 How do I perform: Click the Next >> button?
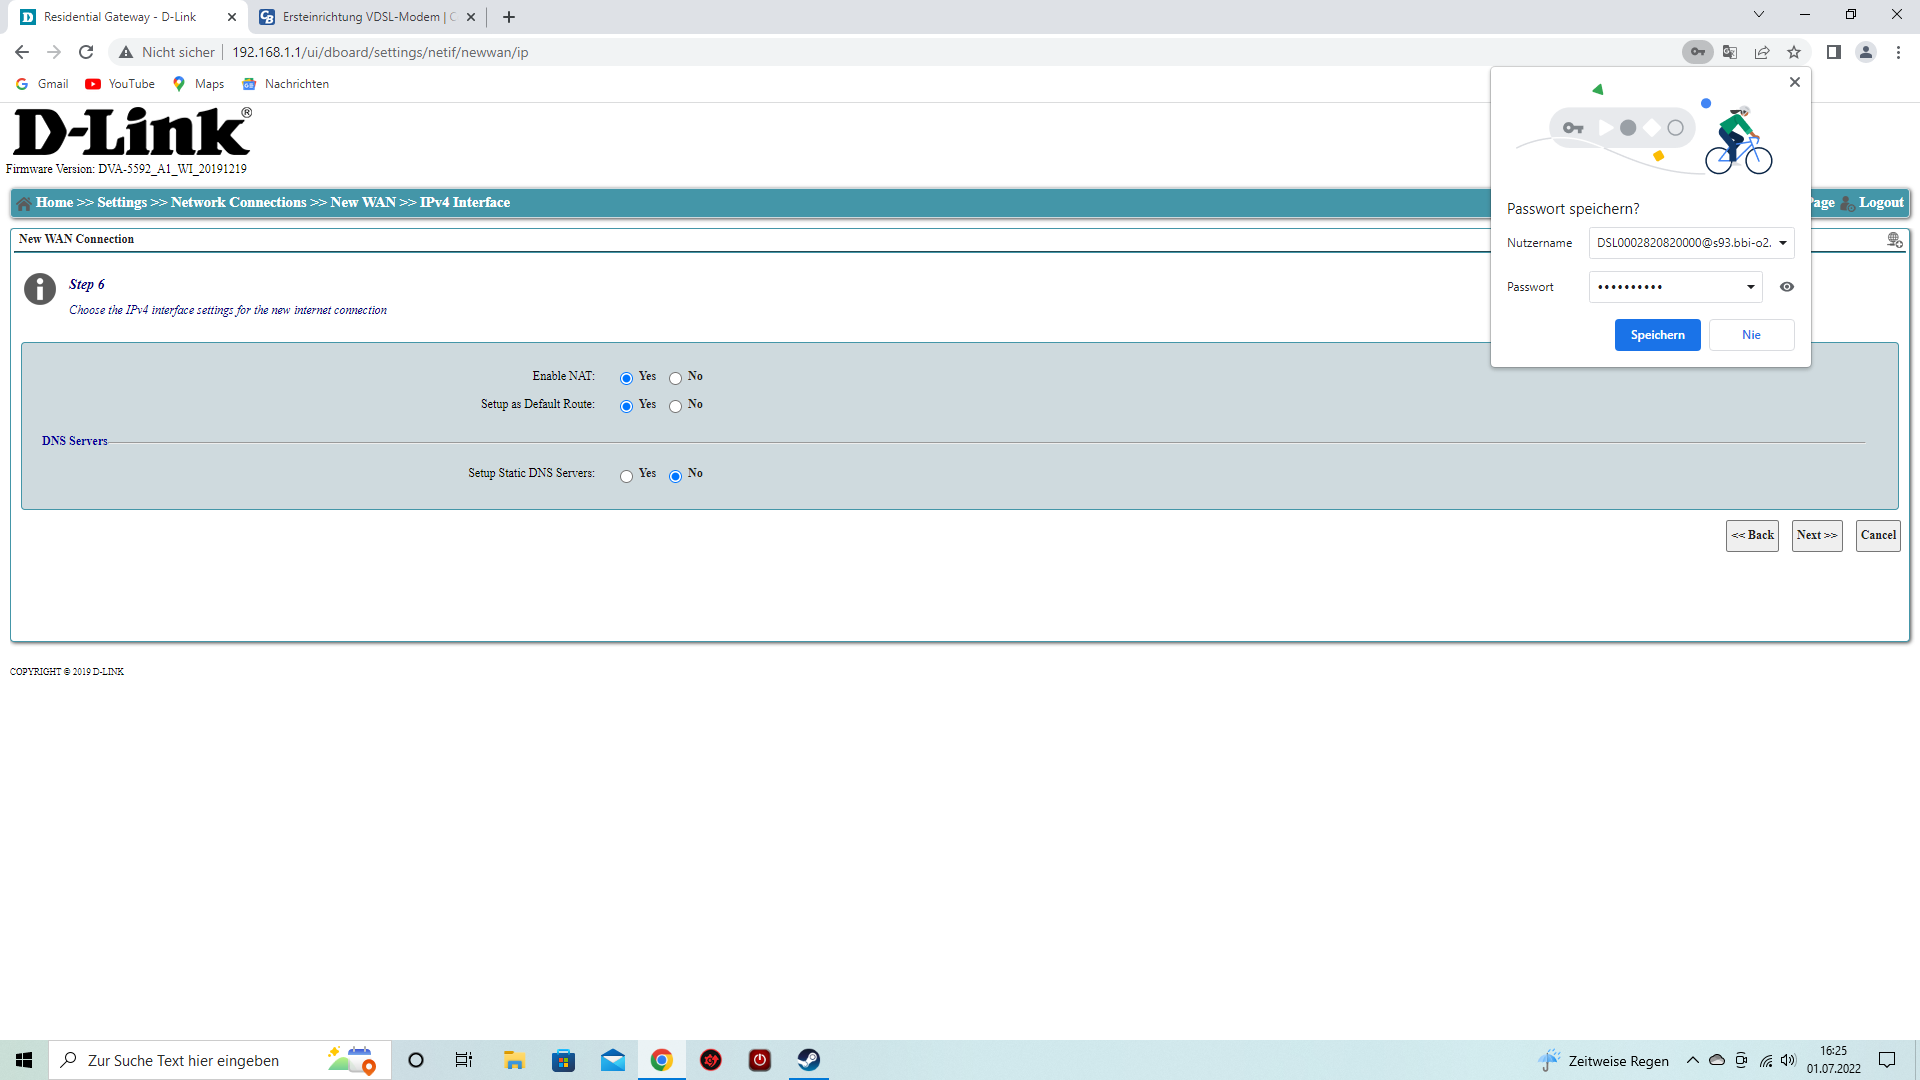coord(1816,535)
